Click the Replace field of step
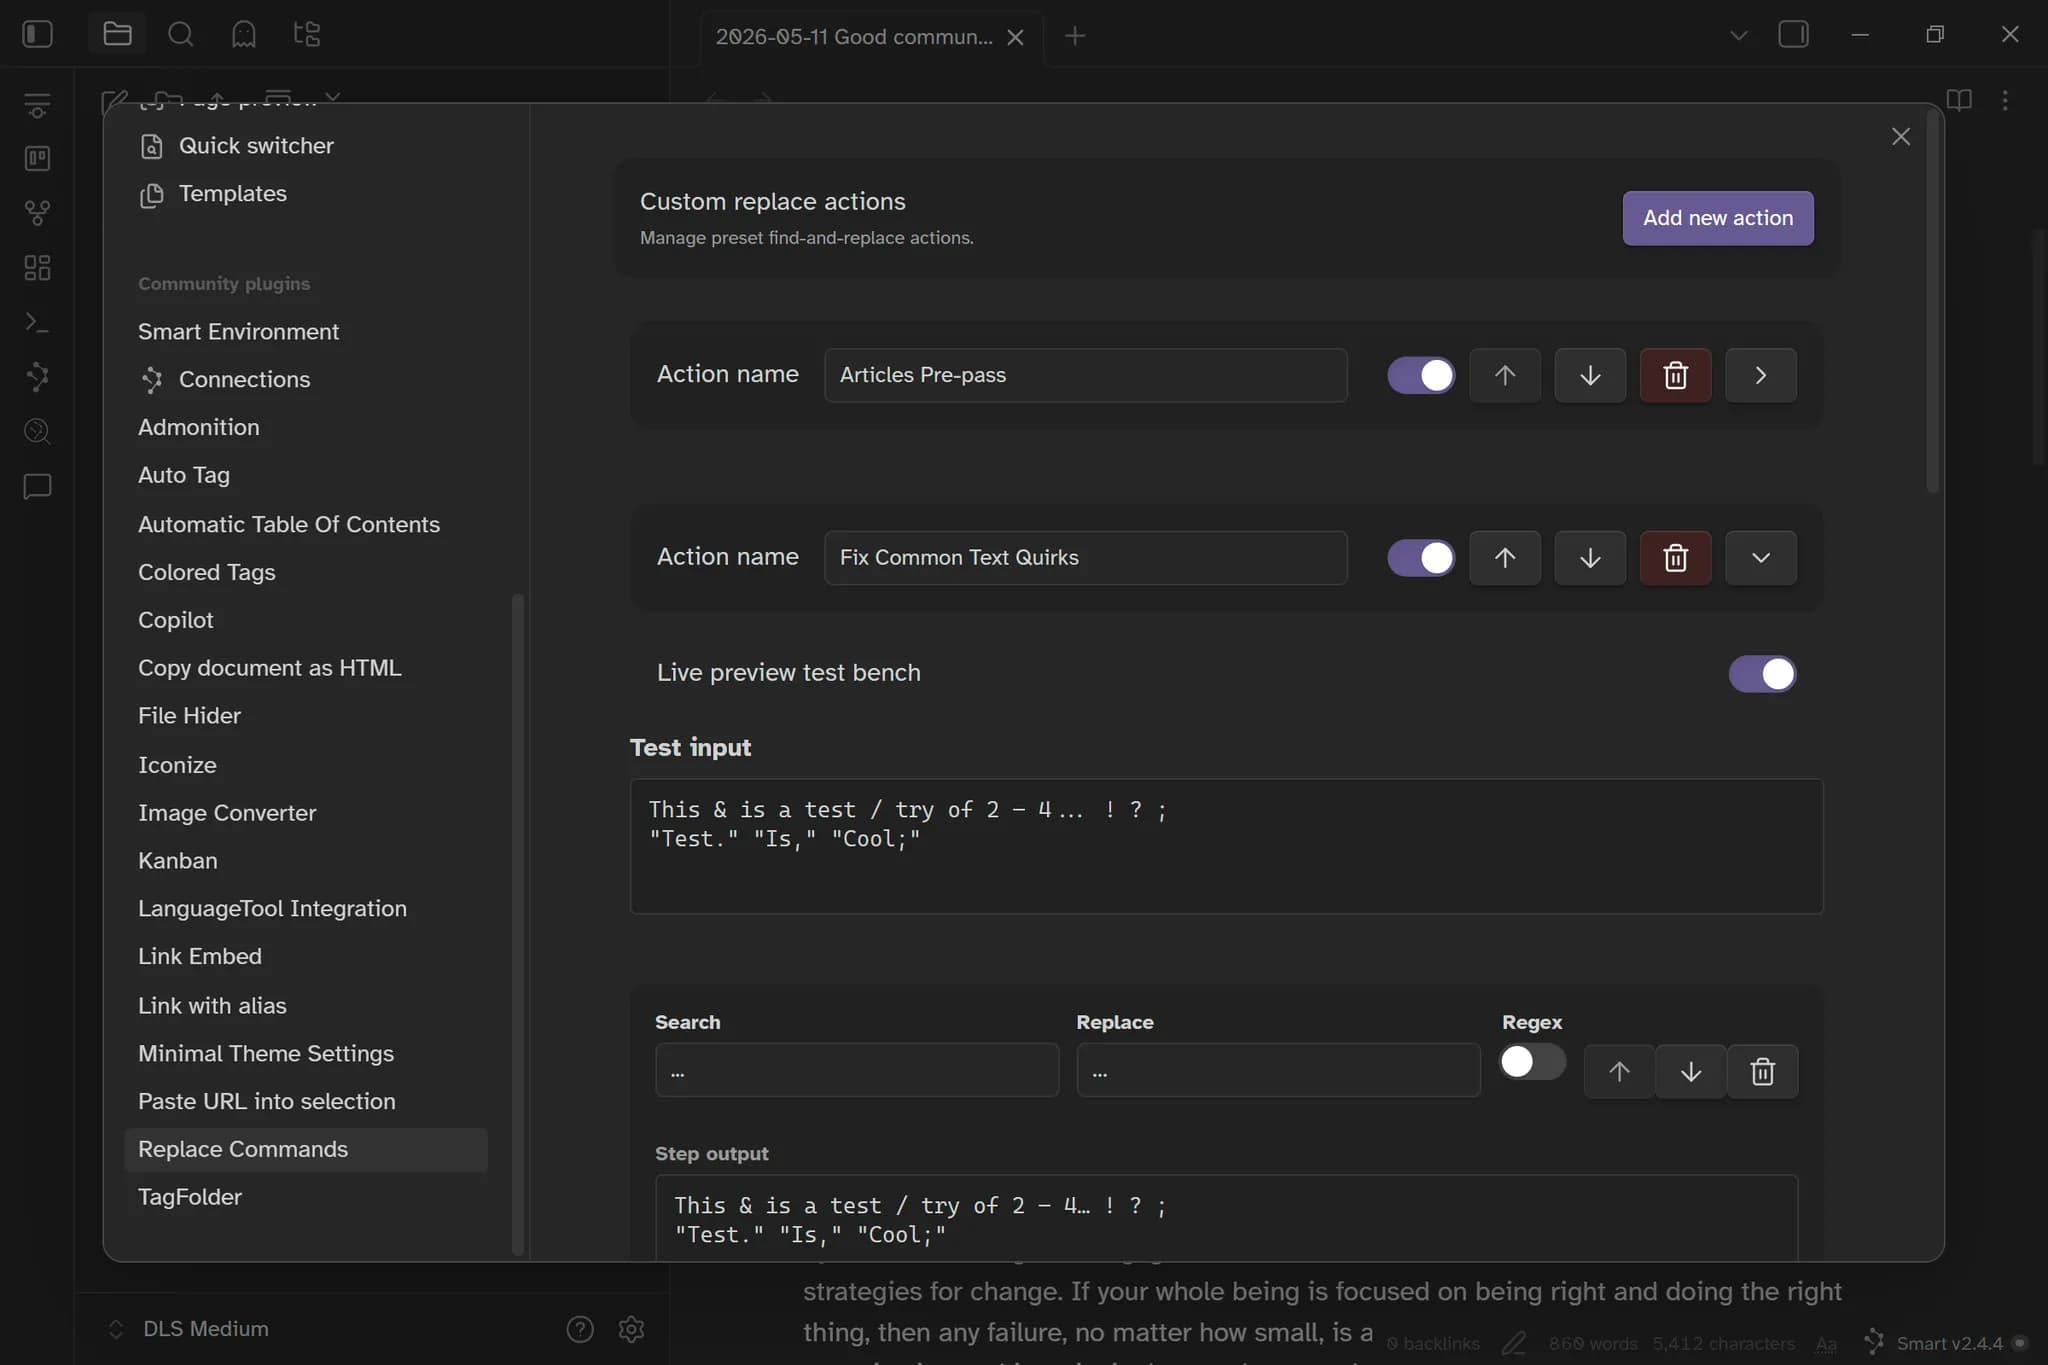 [x=1278, y=1071]
